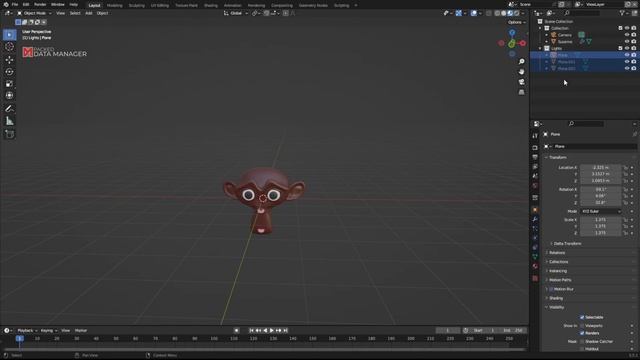Hide Camera in viewport via eye
This screenshot has height=360, width=640.
click(627, 35)
